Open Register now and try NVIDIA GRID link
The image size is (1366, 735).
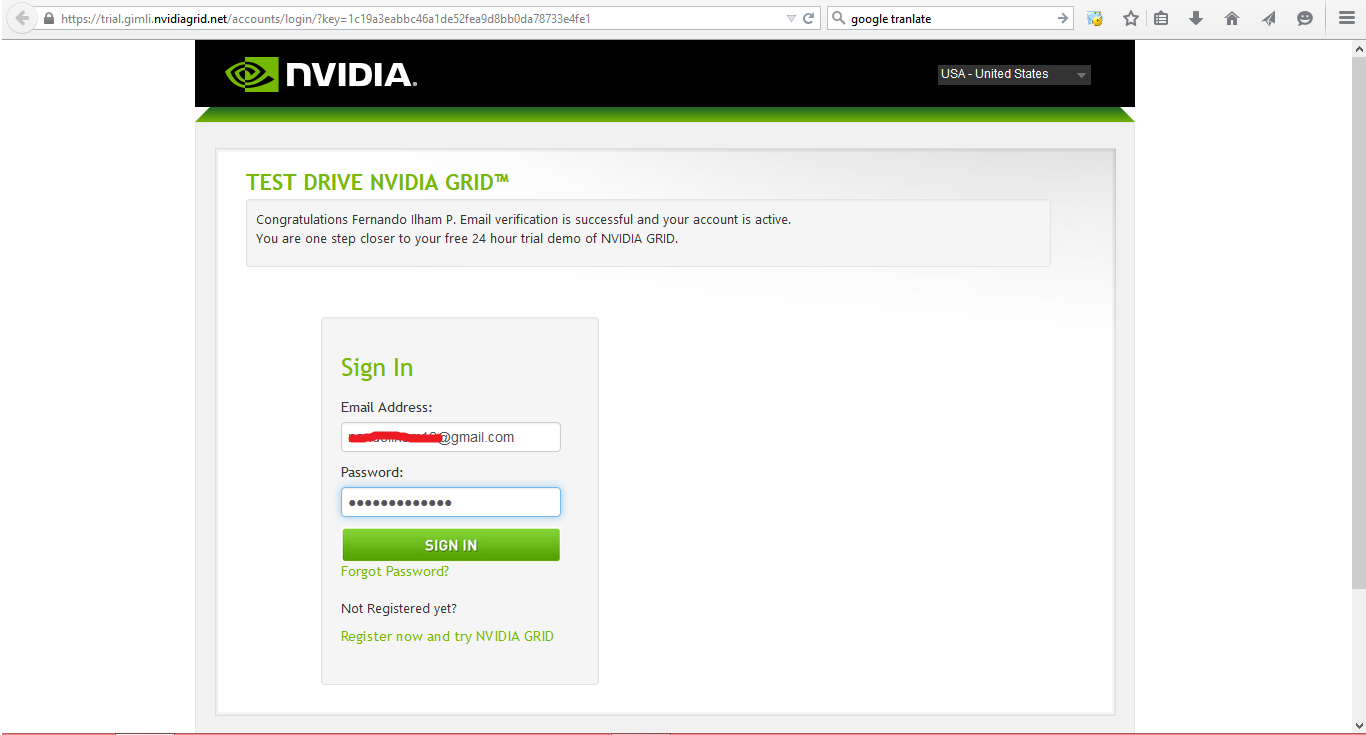tap(447, 636)
